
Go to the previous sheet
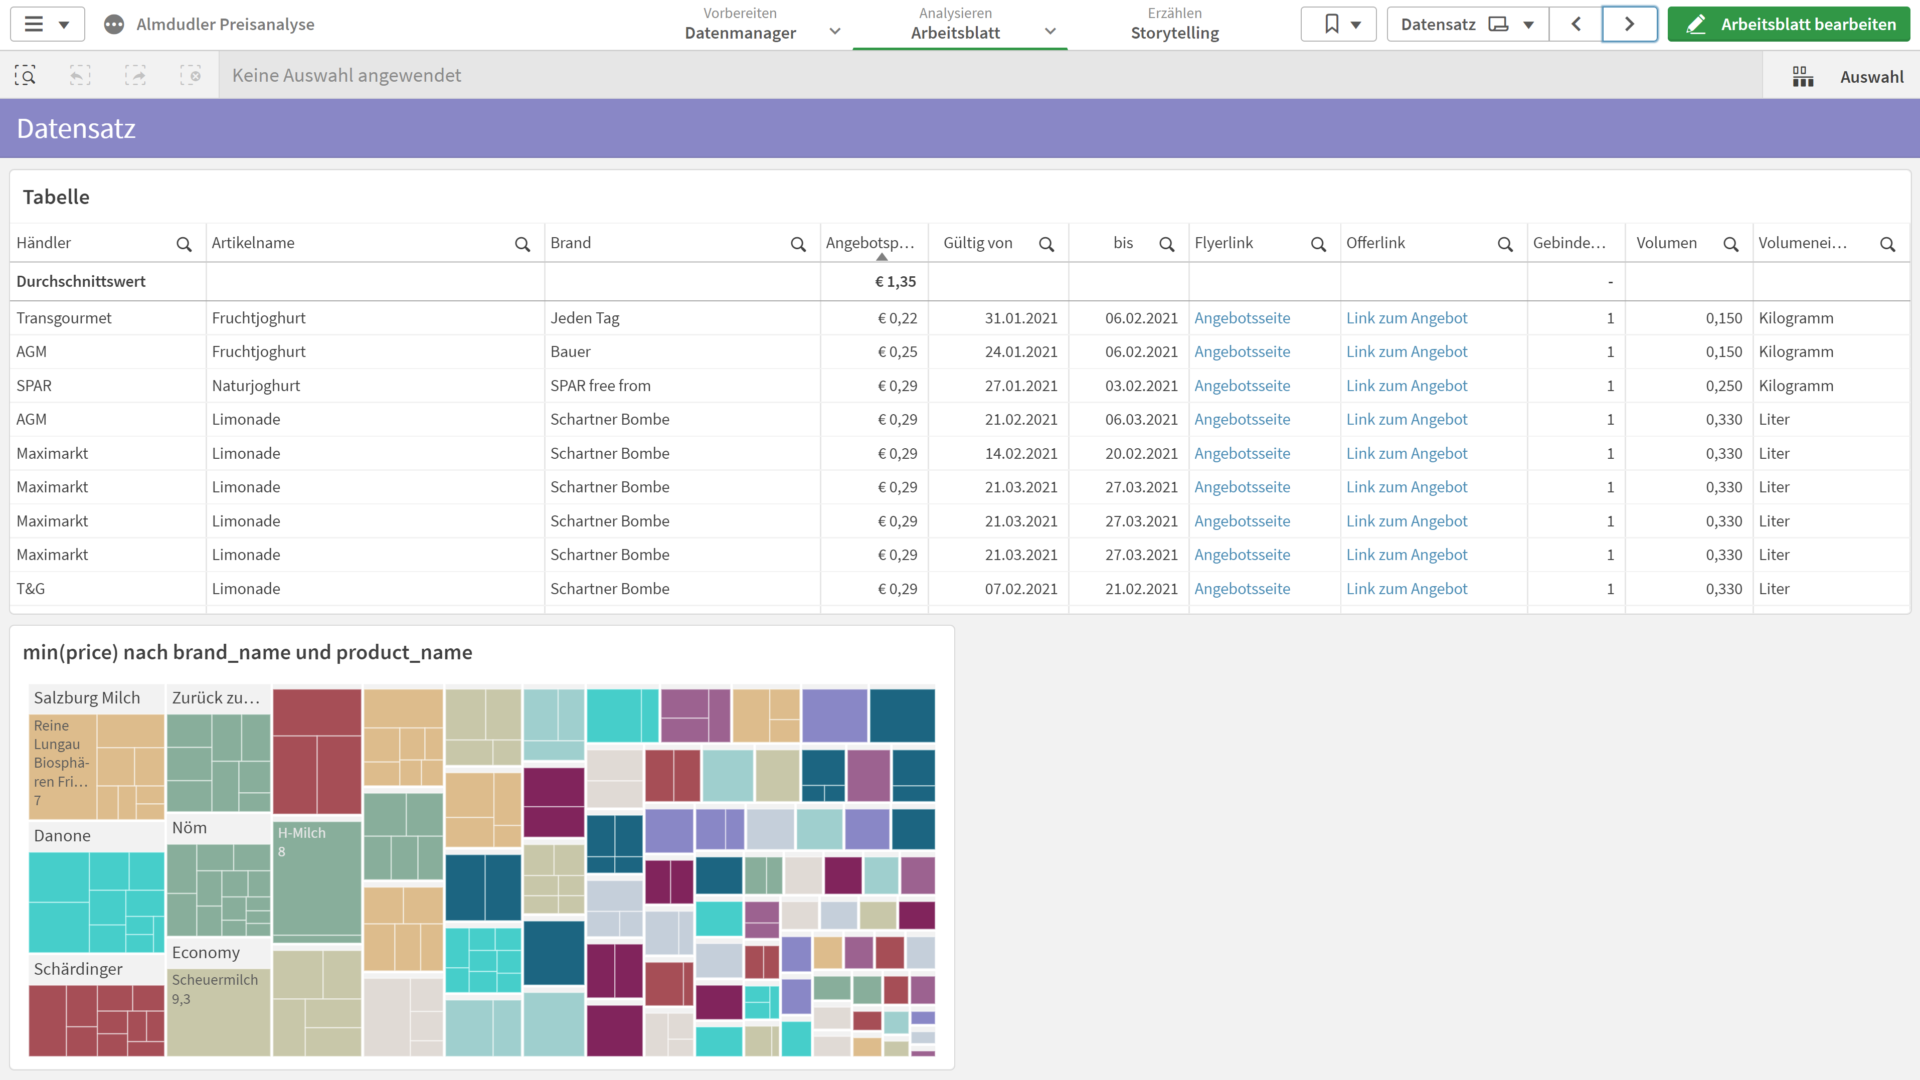(x=1576, y=24)
